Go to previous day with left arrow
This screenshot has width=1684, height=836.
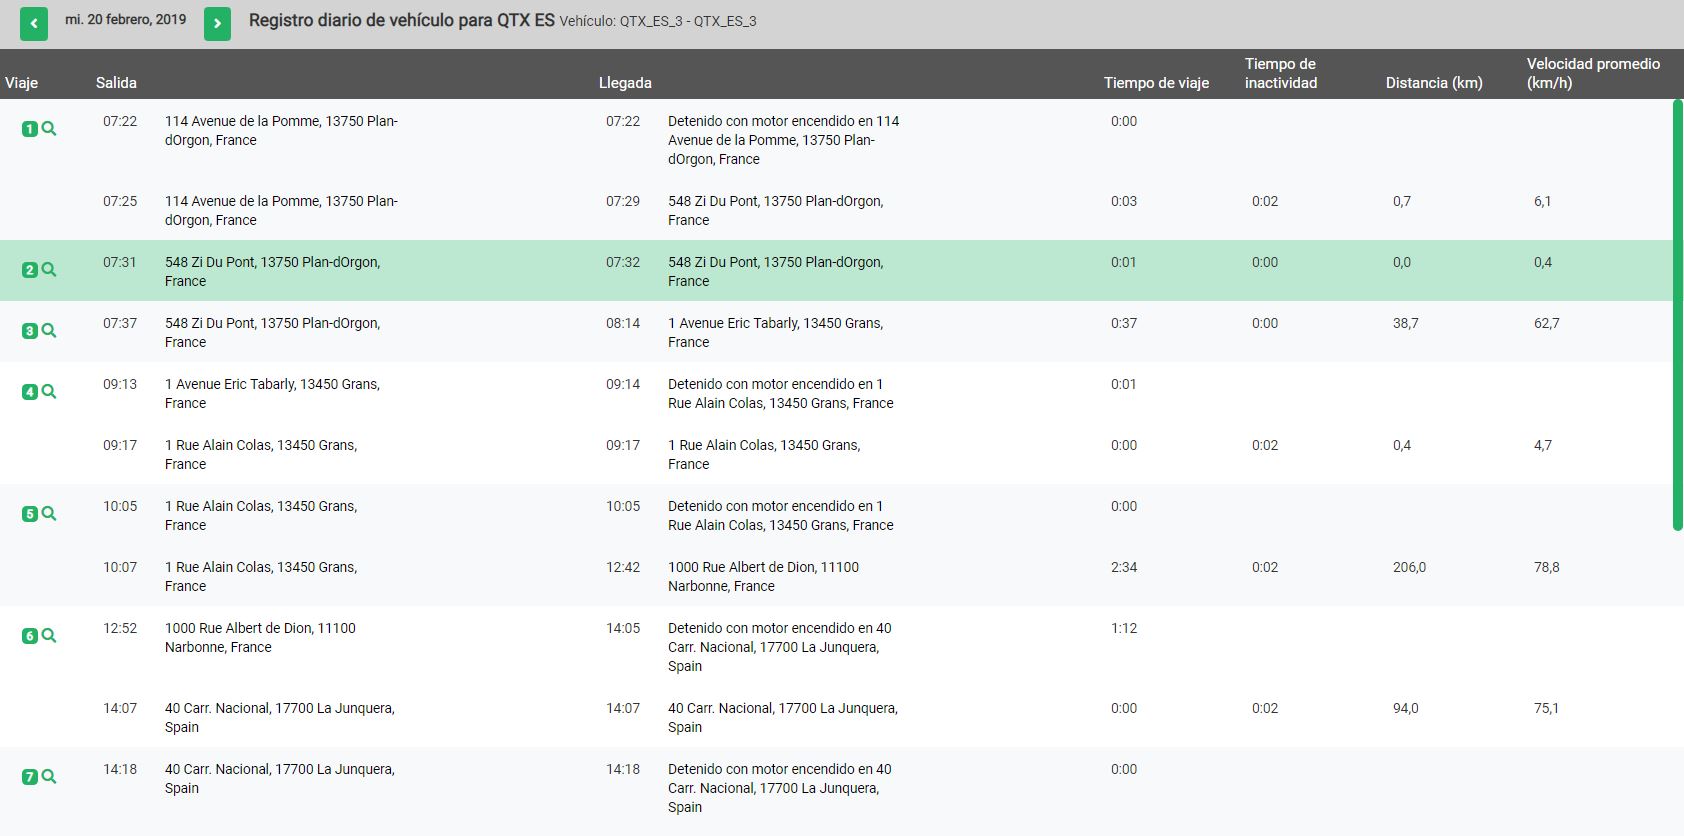pyautogui.click(x=34, y=24)
